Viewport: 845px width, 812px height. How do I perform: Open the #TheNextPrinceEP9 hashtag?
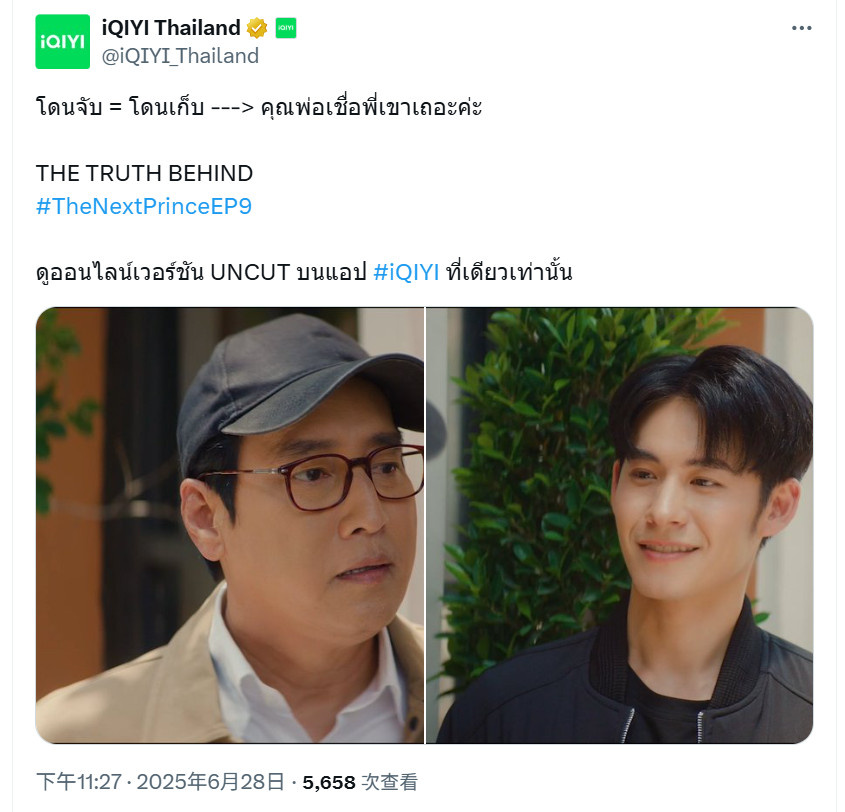144,206
